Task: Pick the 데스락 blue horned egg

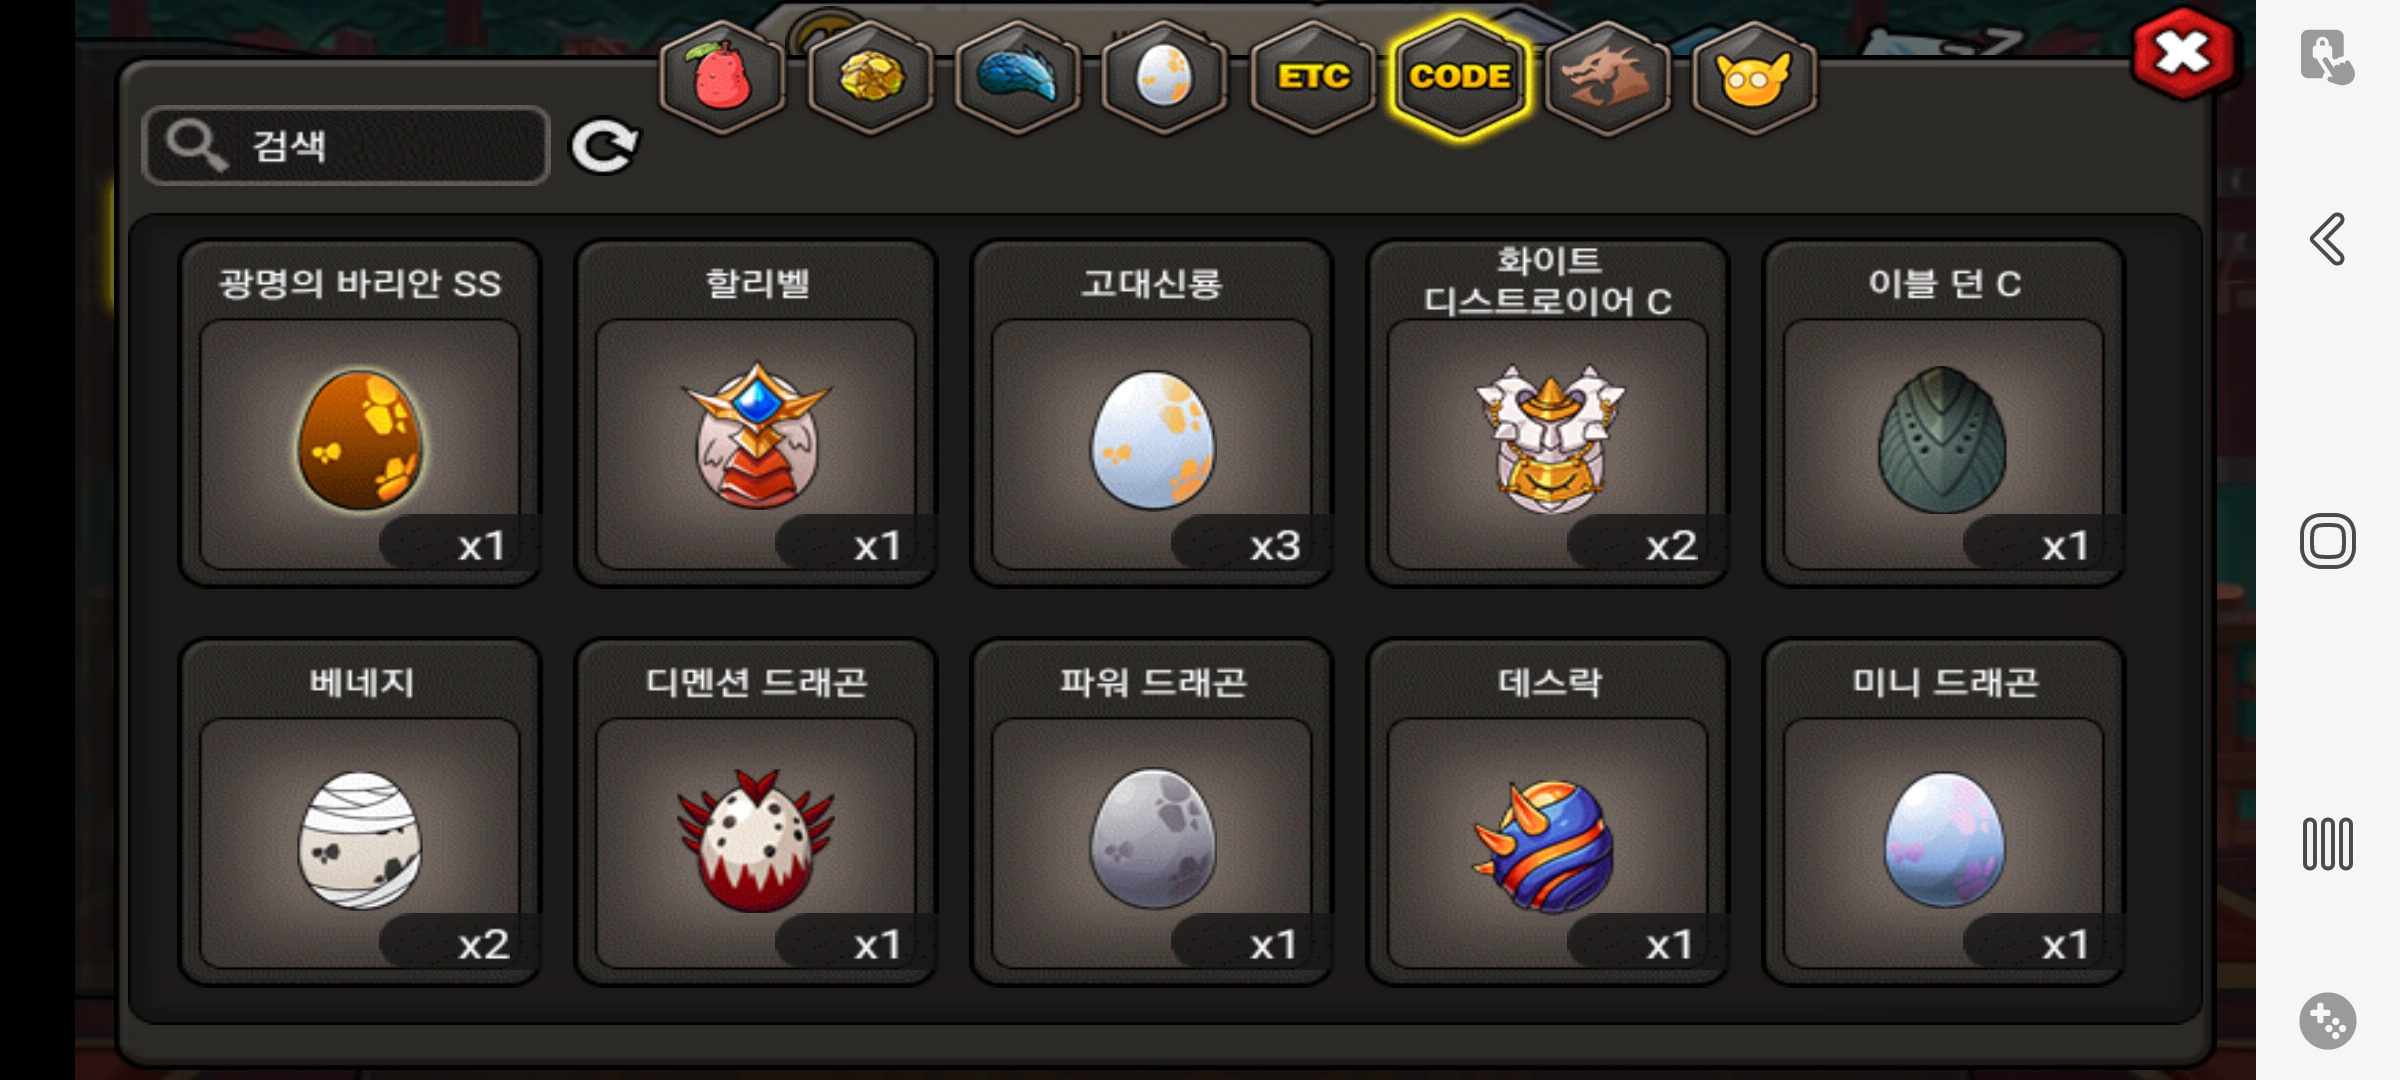Action: tap(1548, 812)
